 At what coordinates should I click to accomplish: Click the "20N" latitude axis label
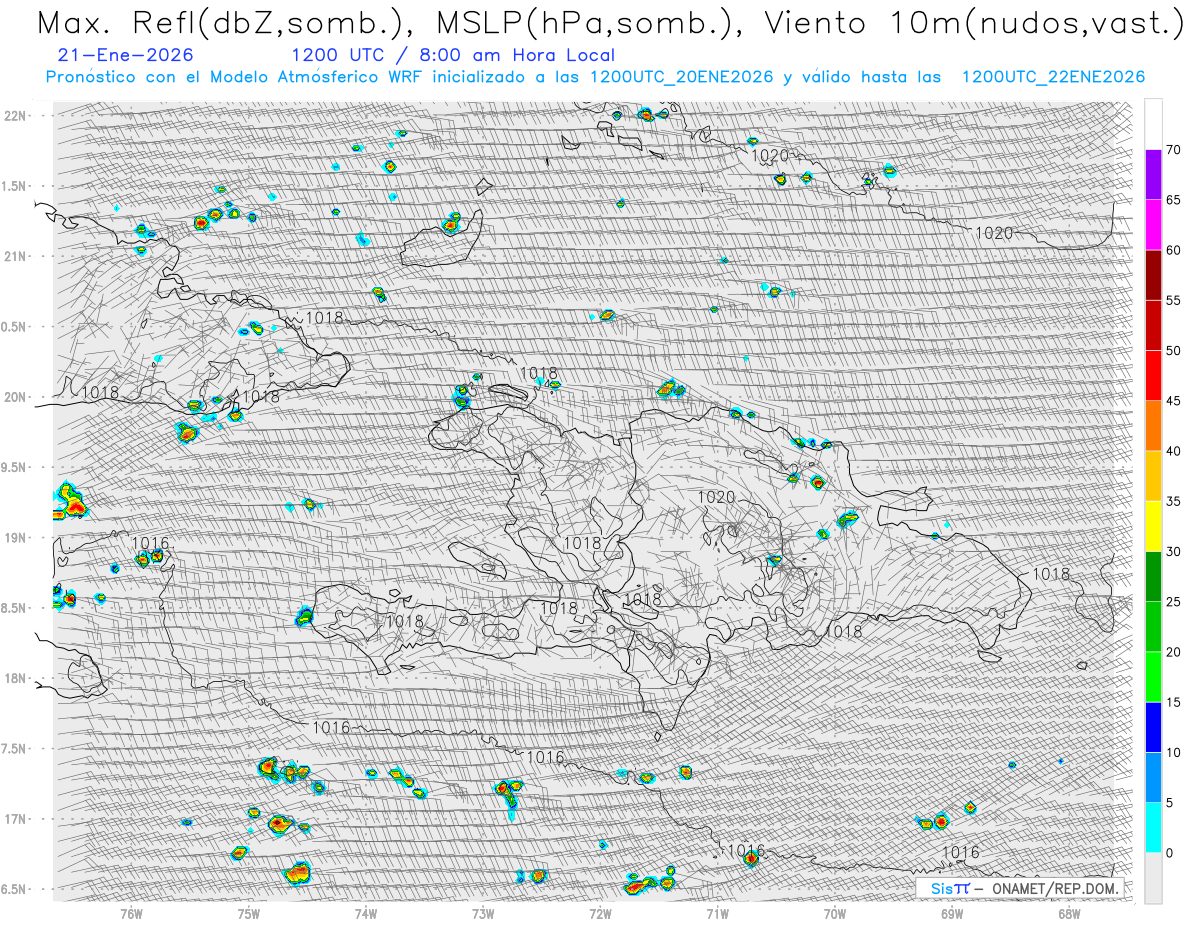(x=14, y=397)
